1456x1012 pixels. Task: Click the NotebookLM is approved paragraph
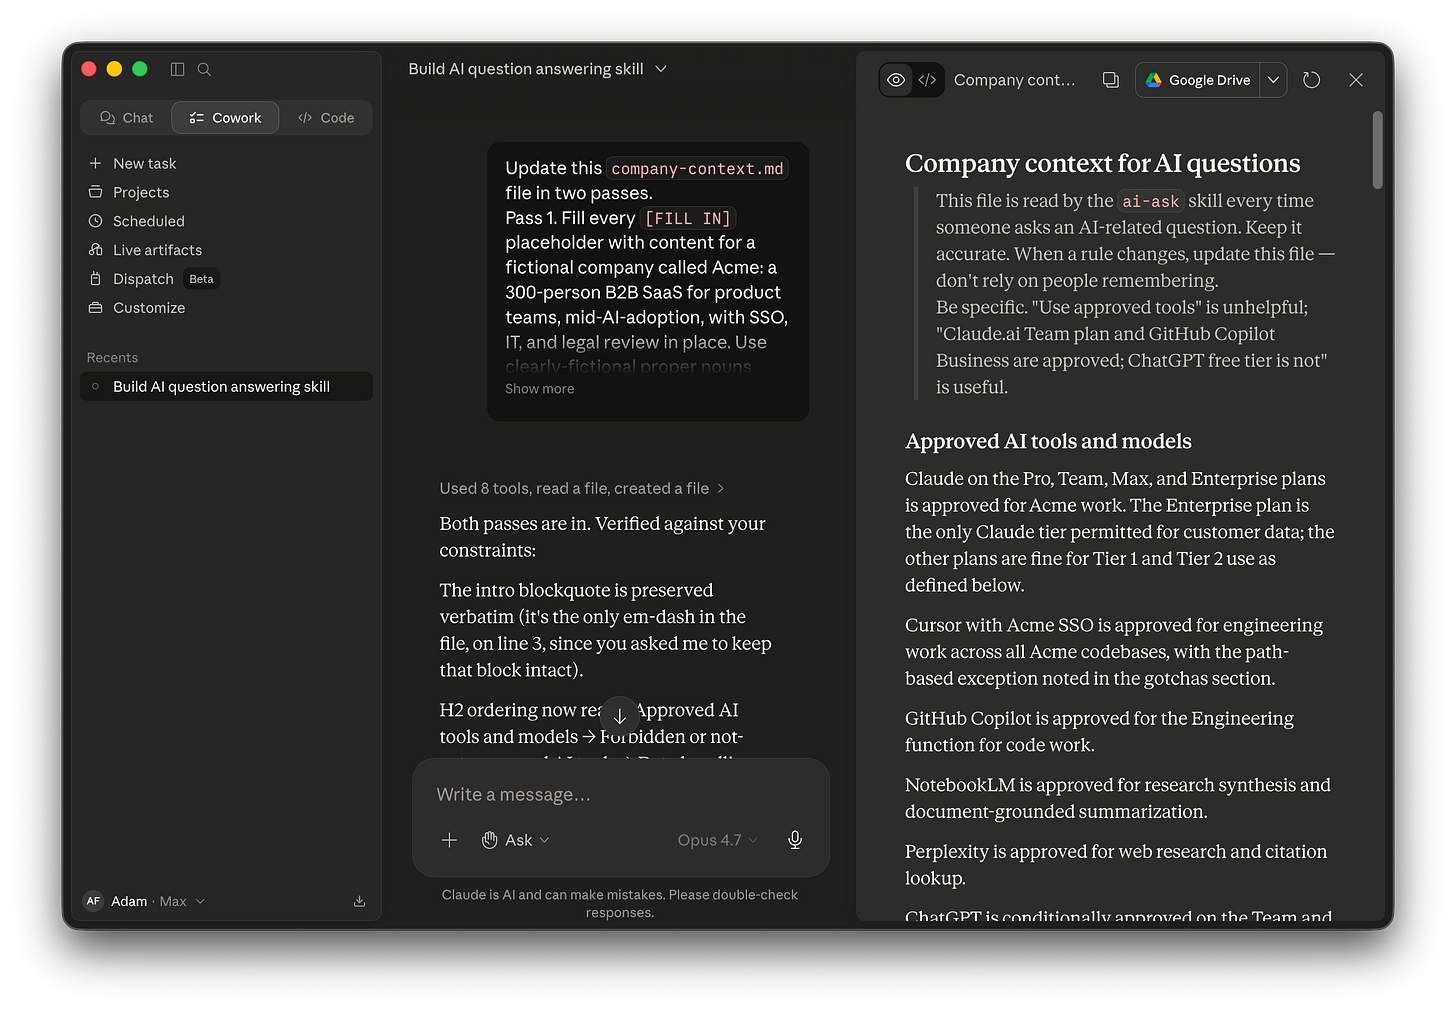pyautogui.click(x=1118, y=798)
